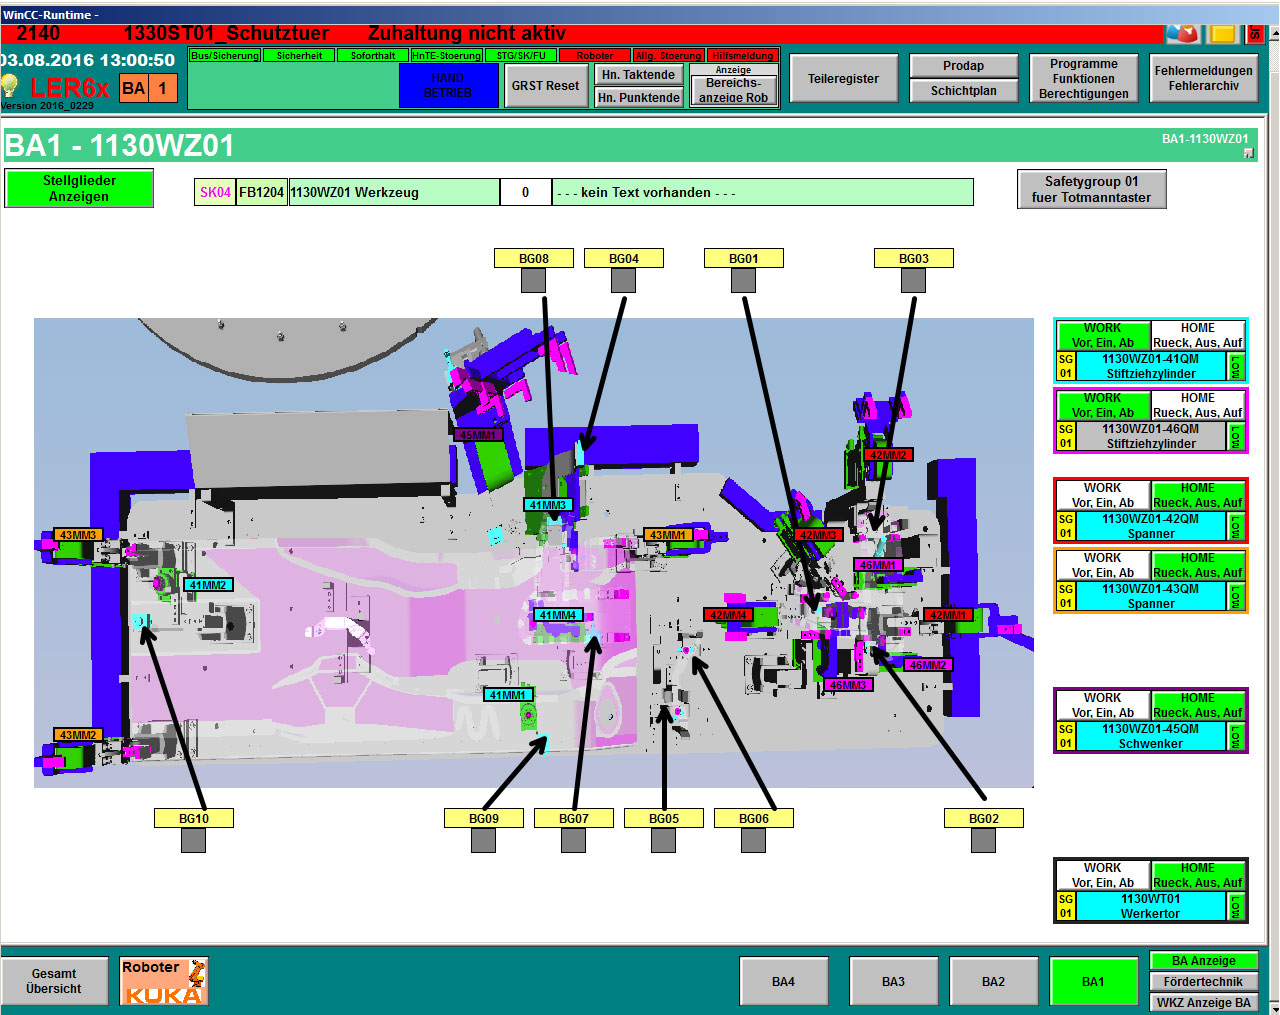Open Programme Funktionen Berechtigungen menu

point(1083,79)
